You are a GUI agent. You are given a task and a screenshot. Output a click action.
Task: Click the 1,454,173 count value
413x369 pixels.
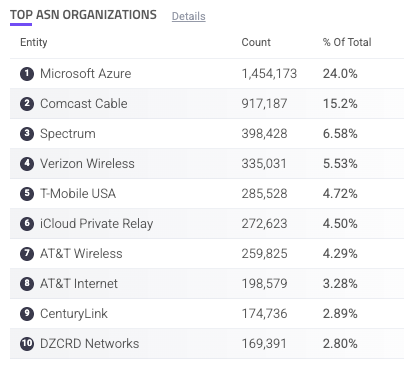[x=269, y=74]
